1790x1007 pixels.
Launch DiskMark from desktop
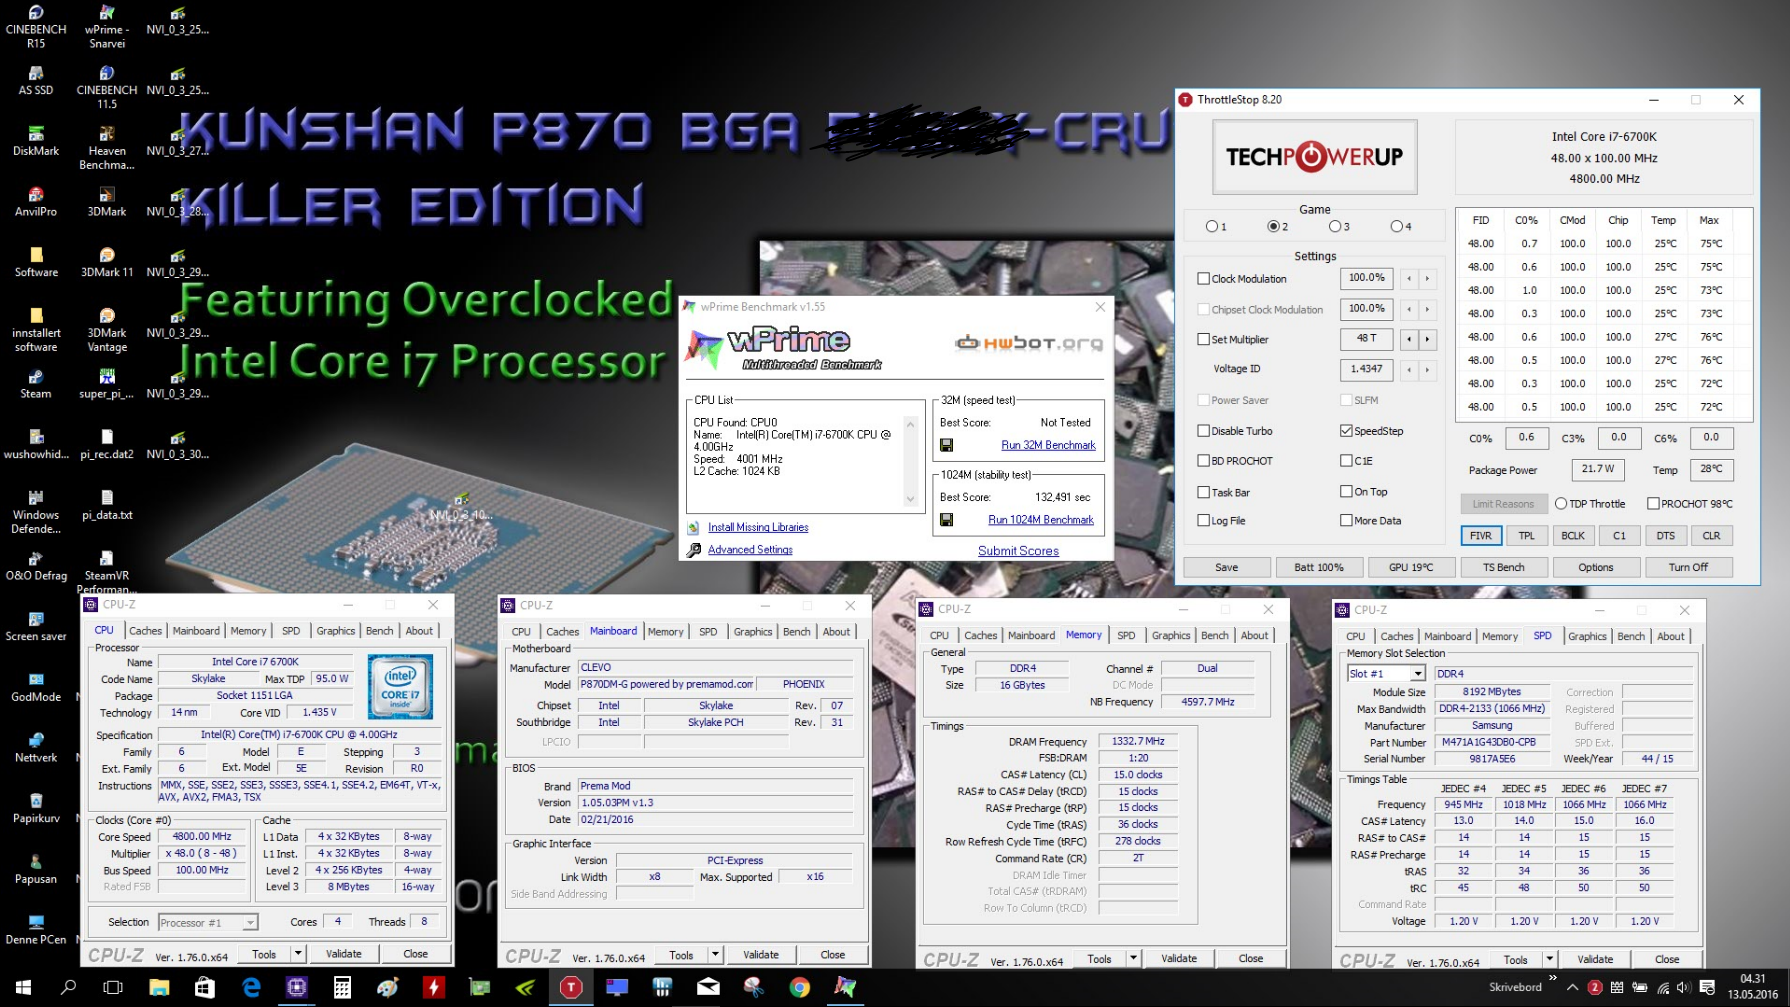pos(36,142)
